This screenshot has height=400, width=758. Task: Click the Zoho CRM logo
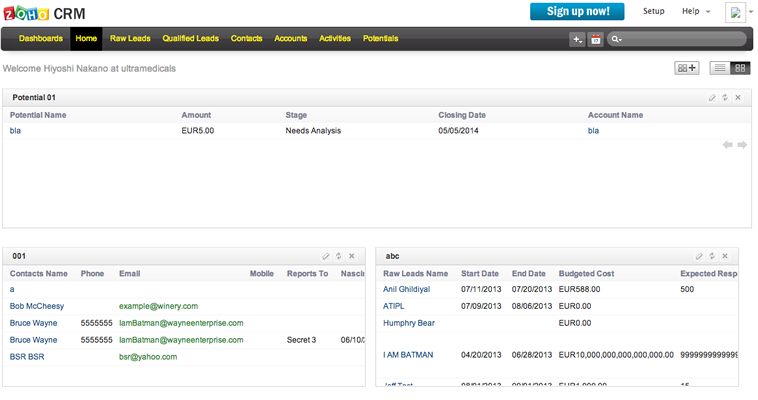[x=43, y=12]
